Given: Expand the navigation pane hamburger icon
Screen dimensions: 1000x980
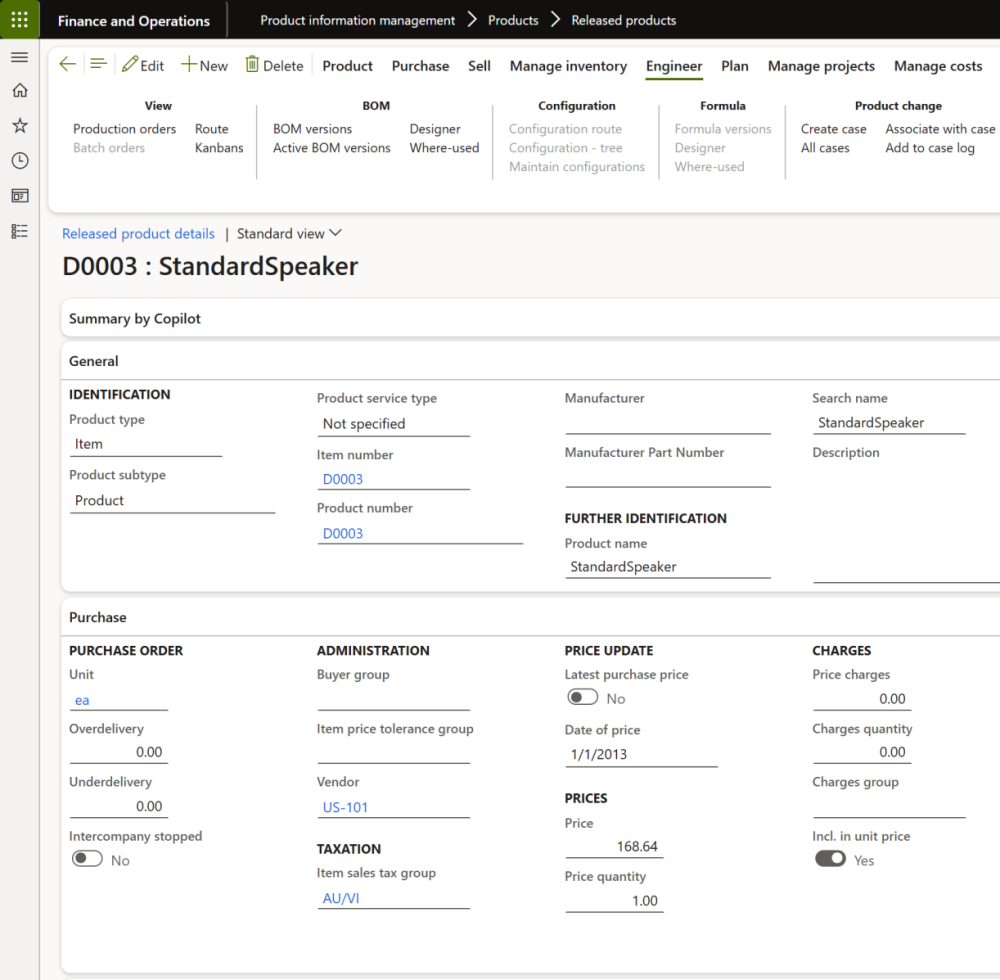Looking at the screenshot, I should [x=20, y=57].
